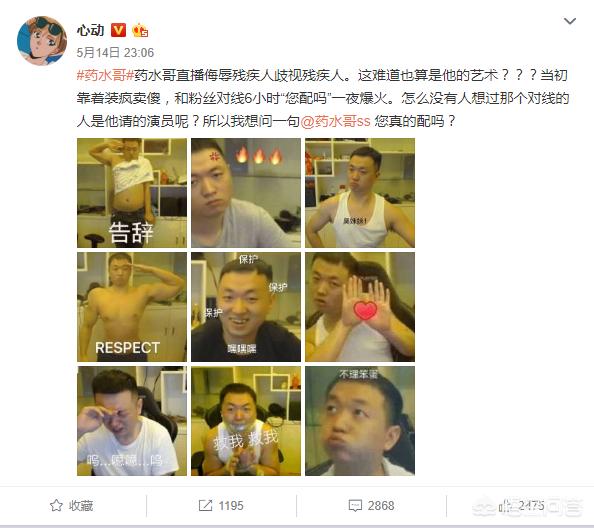Click the comment bubble icon
Screen dimensions: 594x528
tap(355, 506)
